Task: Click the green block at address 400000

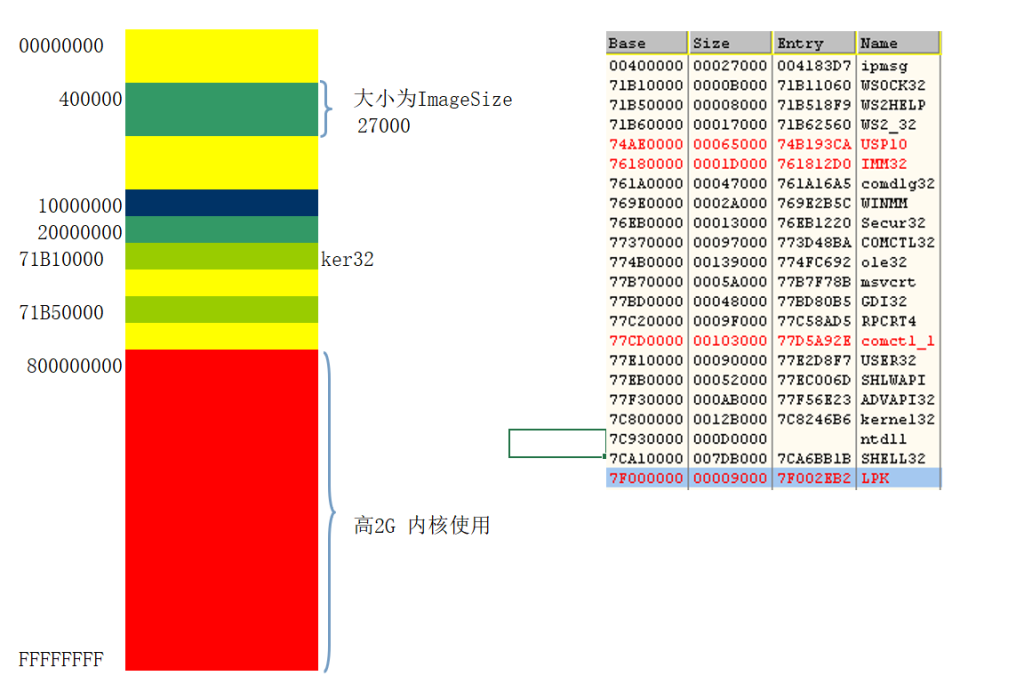Action: pyautogui.click(x=221, y=109)
